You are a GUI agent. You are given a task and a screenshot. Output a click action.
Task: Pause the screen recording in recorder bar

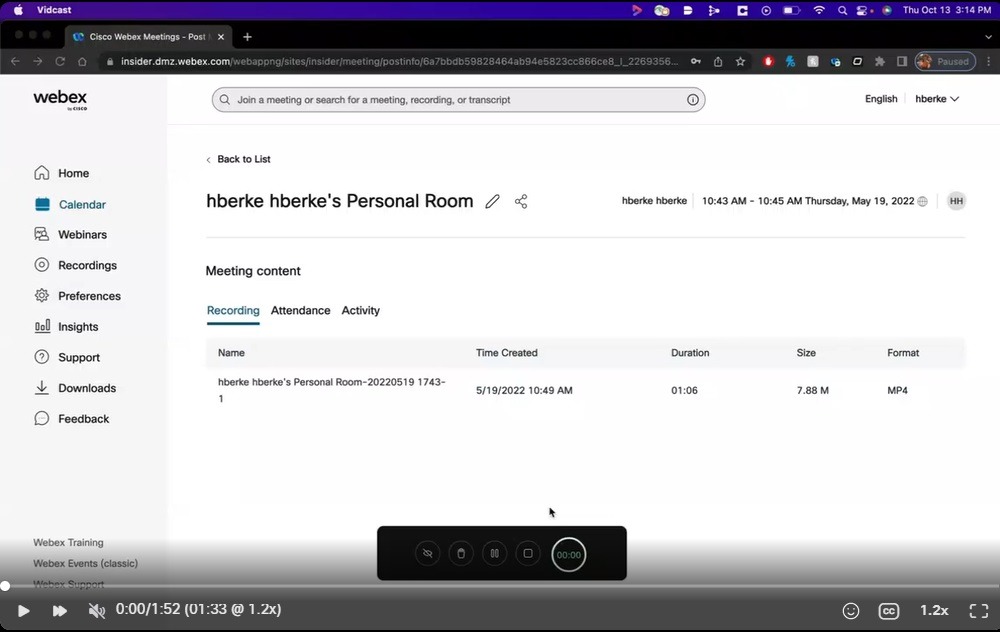494,554
